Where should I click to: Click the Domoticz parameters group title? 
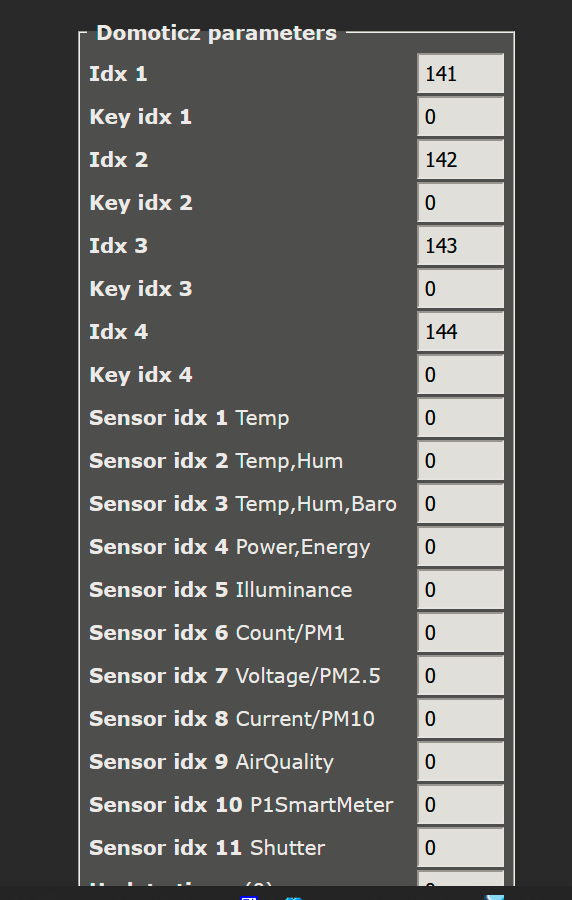point(216,33)
